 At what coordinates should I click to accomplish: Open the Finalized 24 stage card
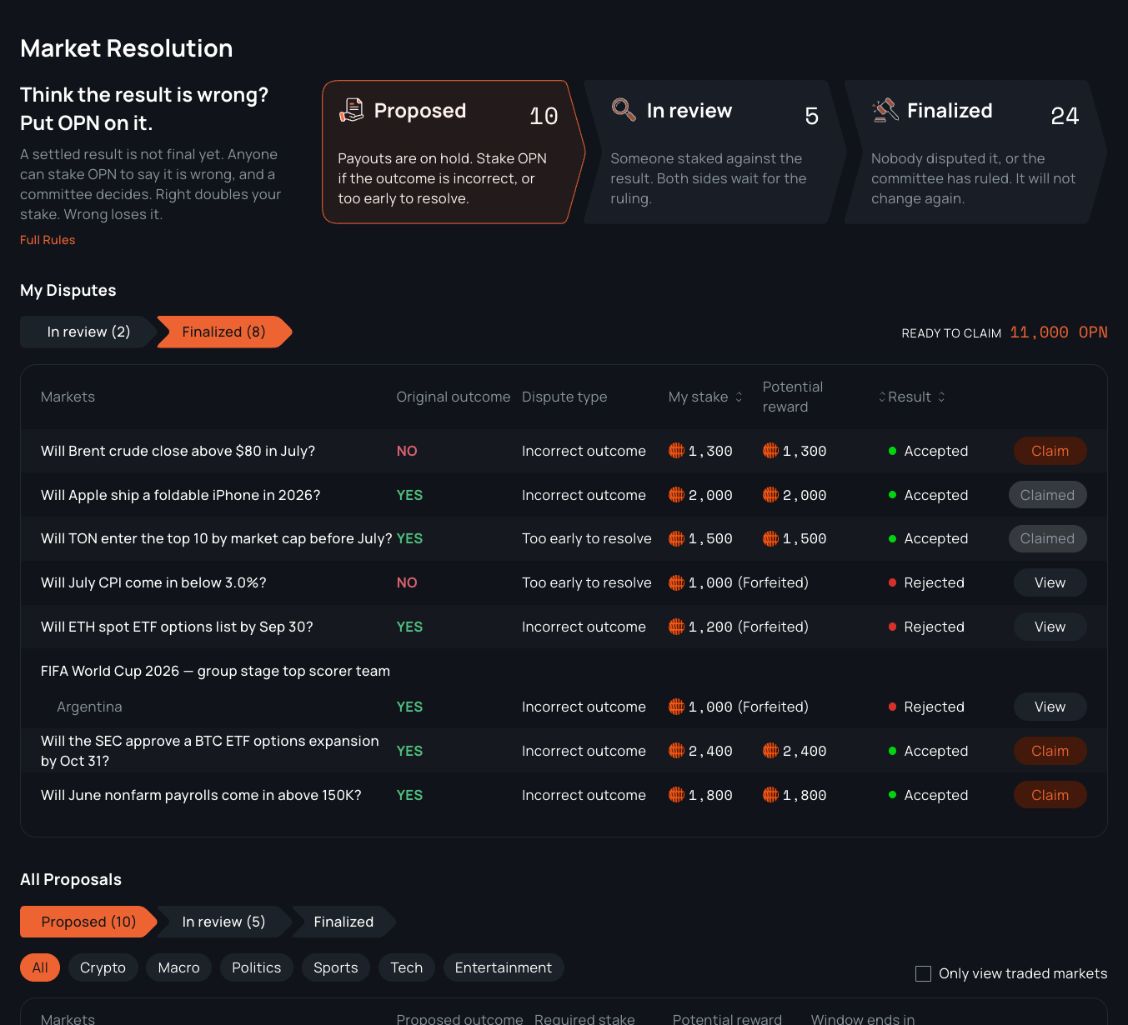(x=975, y=152)
